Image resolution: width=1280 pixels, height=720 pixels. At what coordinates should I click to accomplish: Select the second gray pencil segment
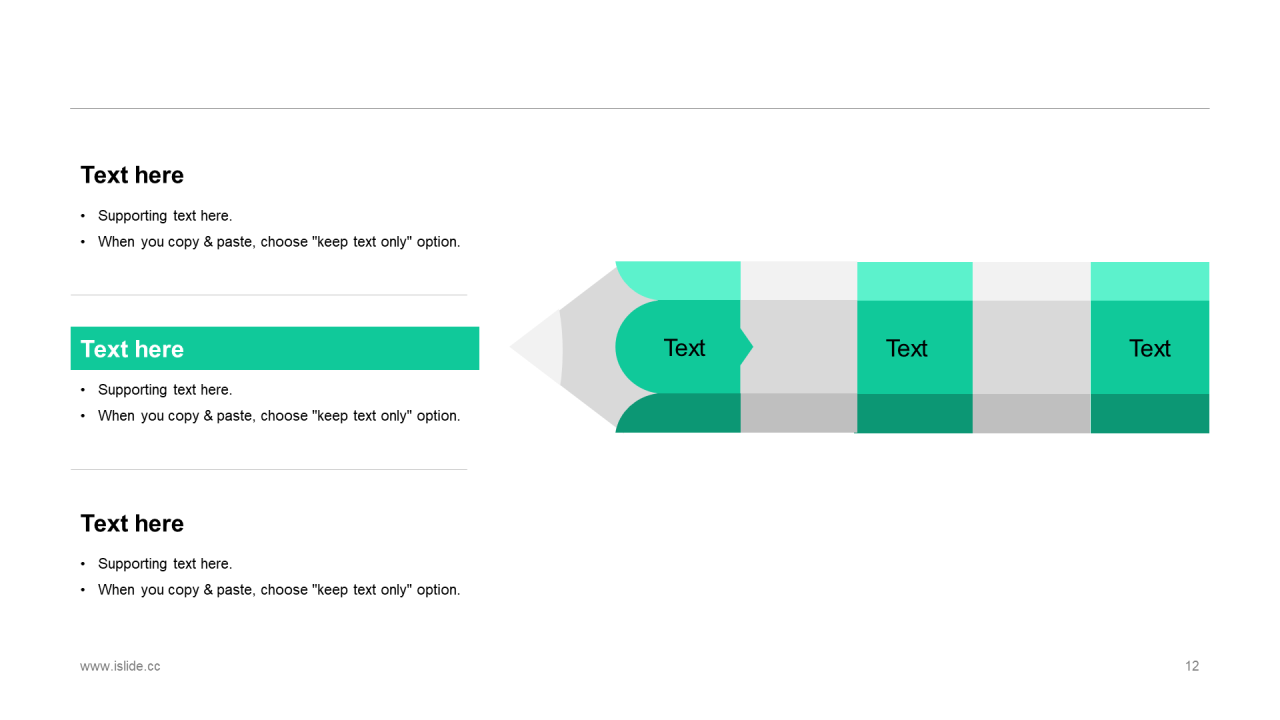(x=1031, y=347)
